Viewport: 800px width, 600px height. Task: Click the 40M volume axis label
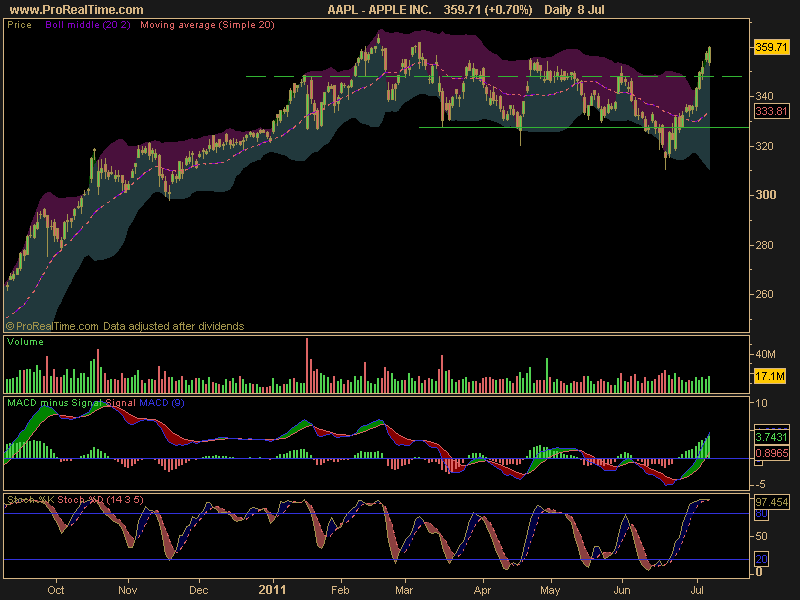[x=765, y=354]
